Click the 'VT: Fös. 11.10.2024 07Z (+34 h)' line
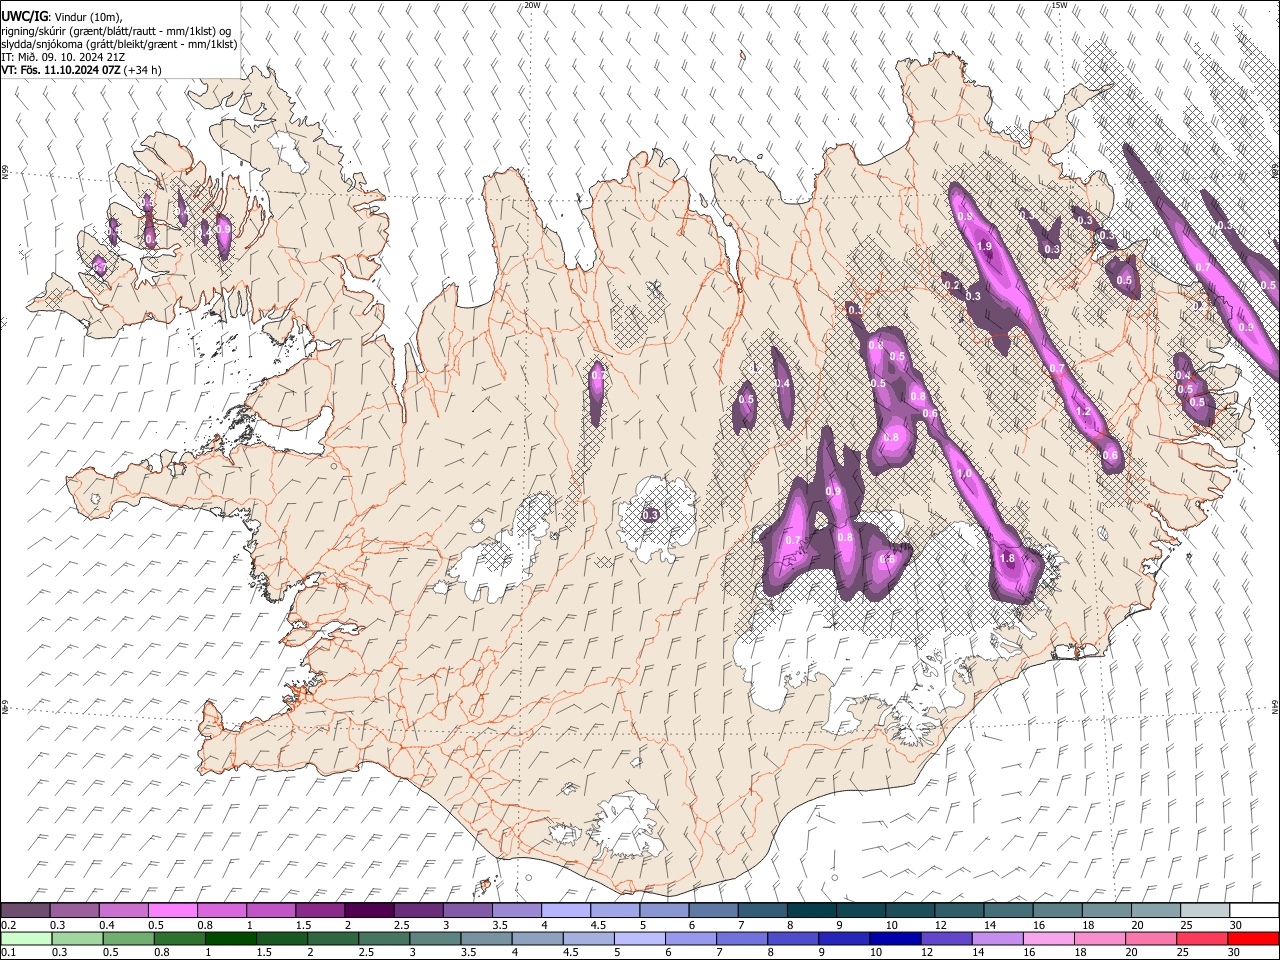Viewport: 1280px width, 960px height. click(x=81, y=70)
